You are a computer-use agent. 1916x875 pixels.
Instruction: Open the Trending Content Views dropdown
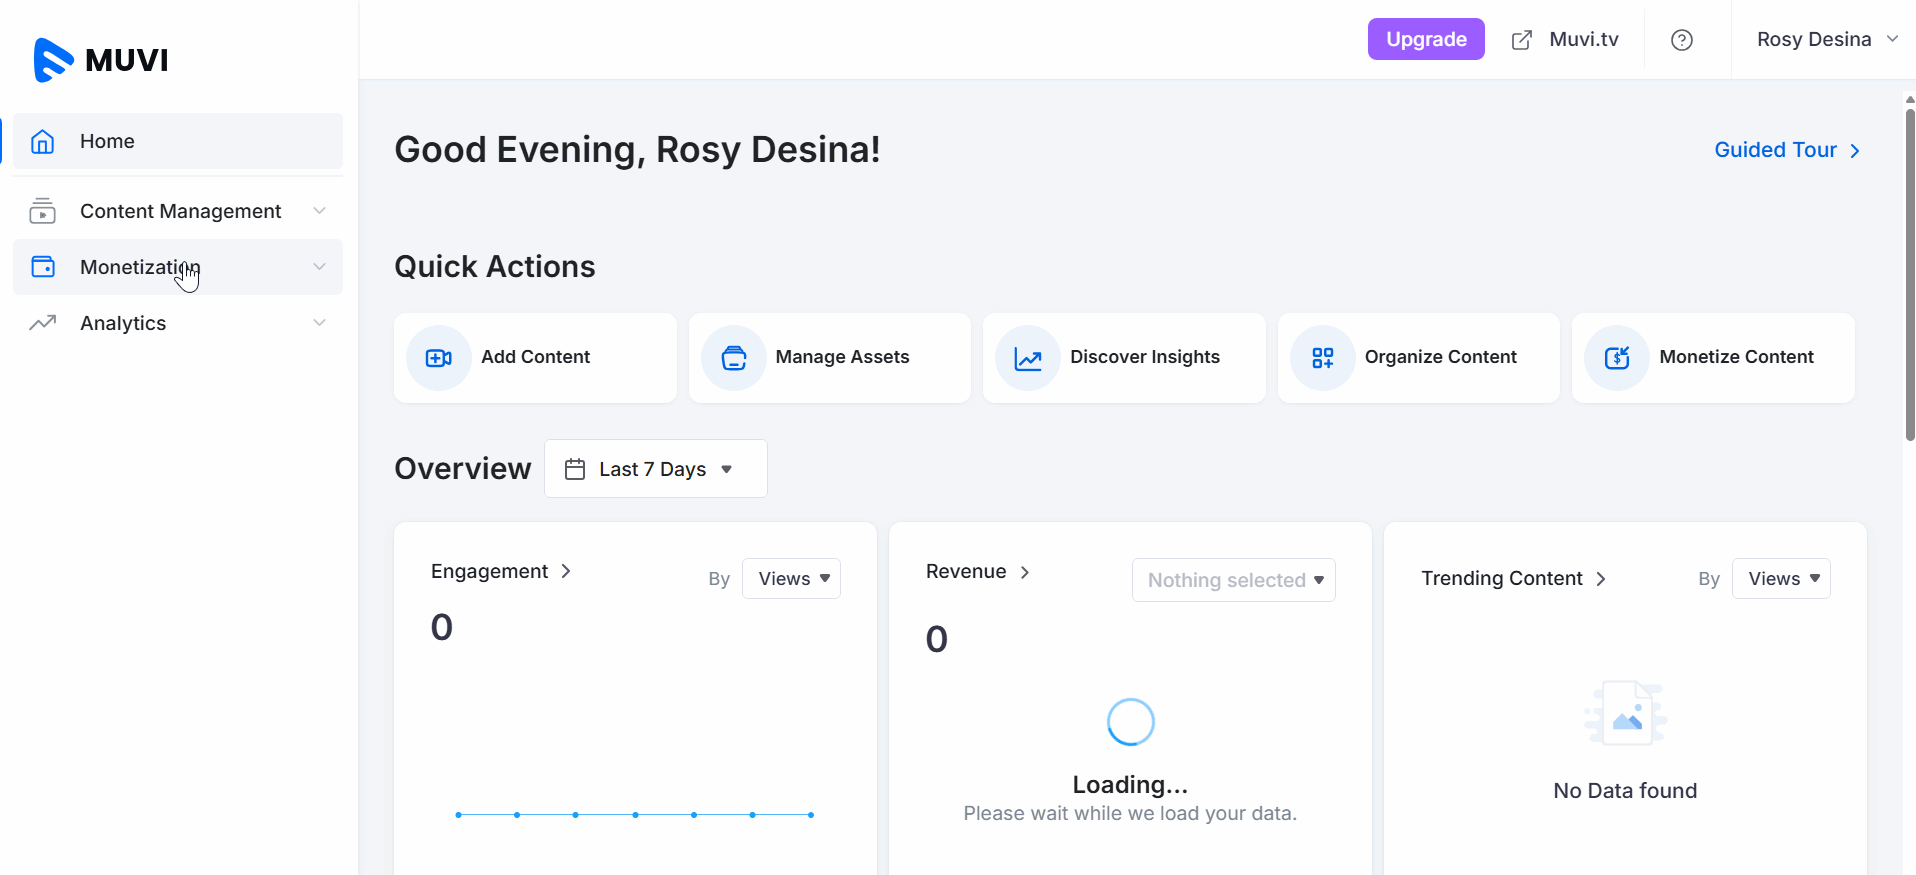pyautogui.click(x=1781, y=579)
